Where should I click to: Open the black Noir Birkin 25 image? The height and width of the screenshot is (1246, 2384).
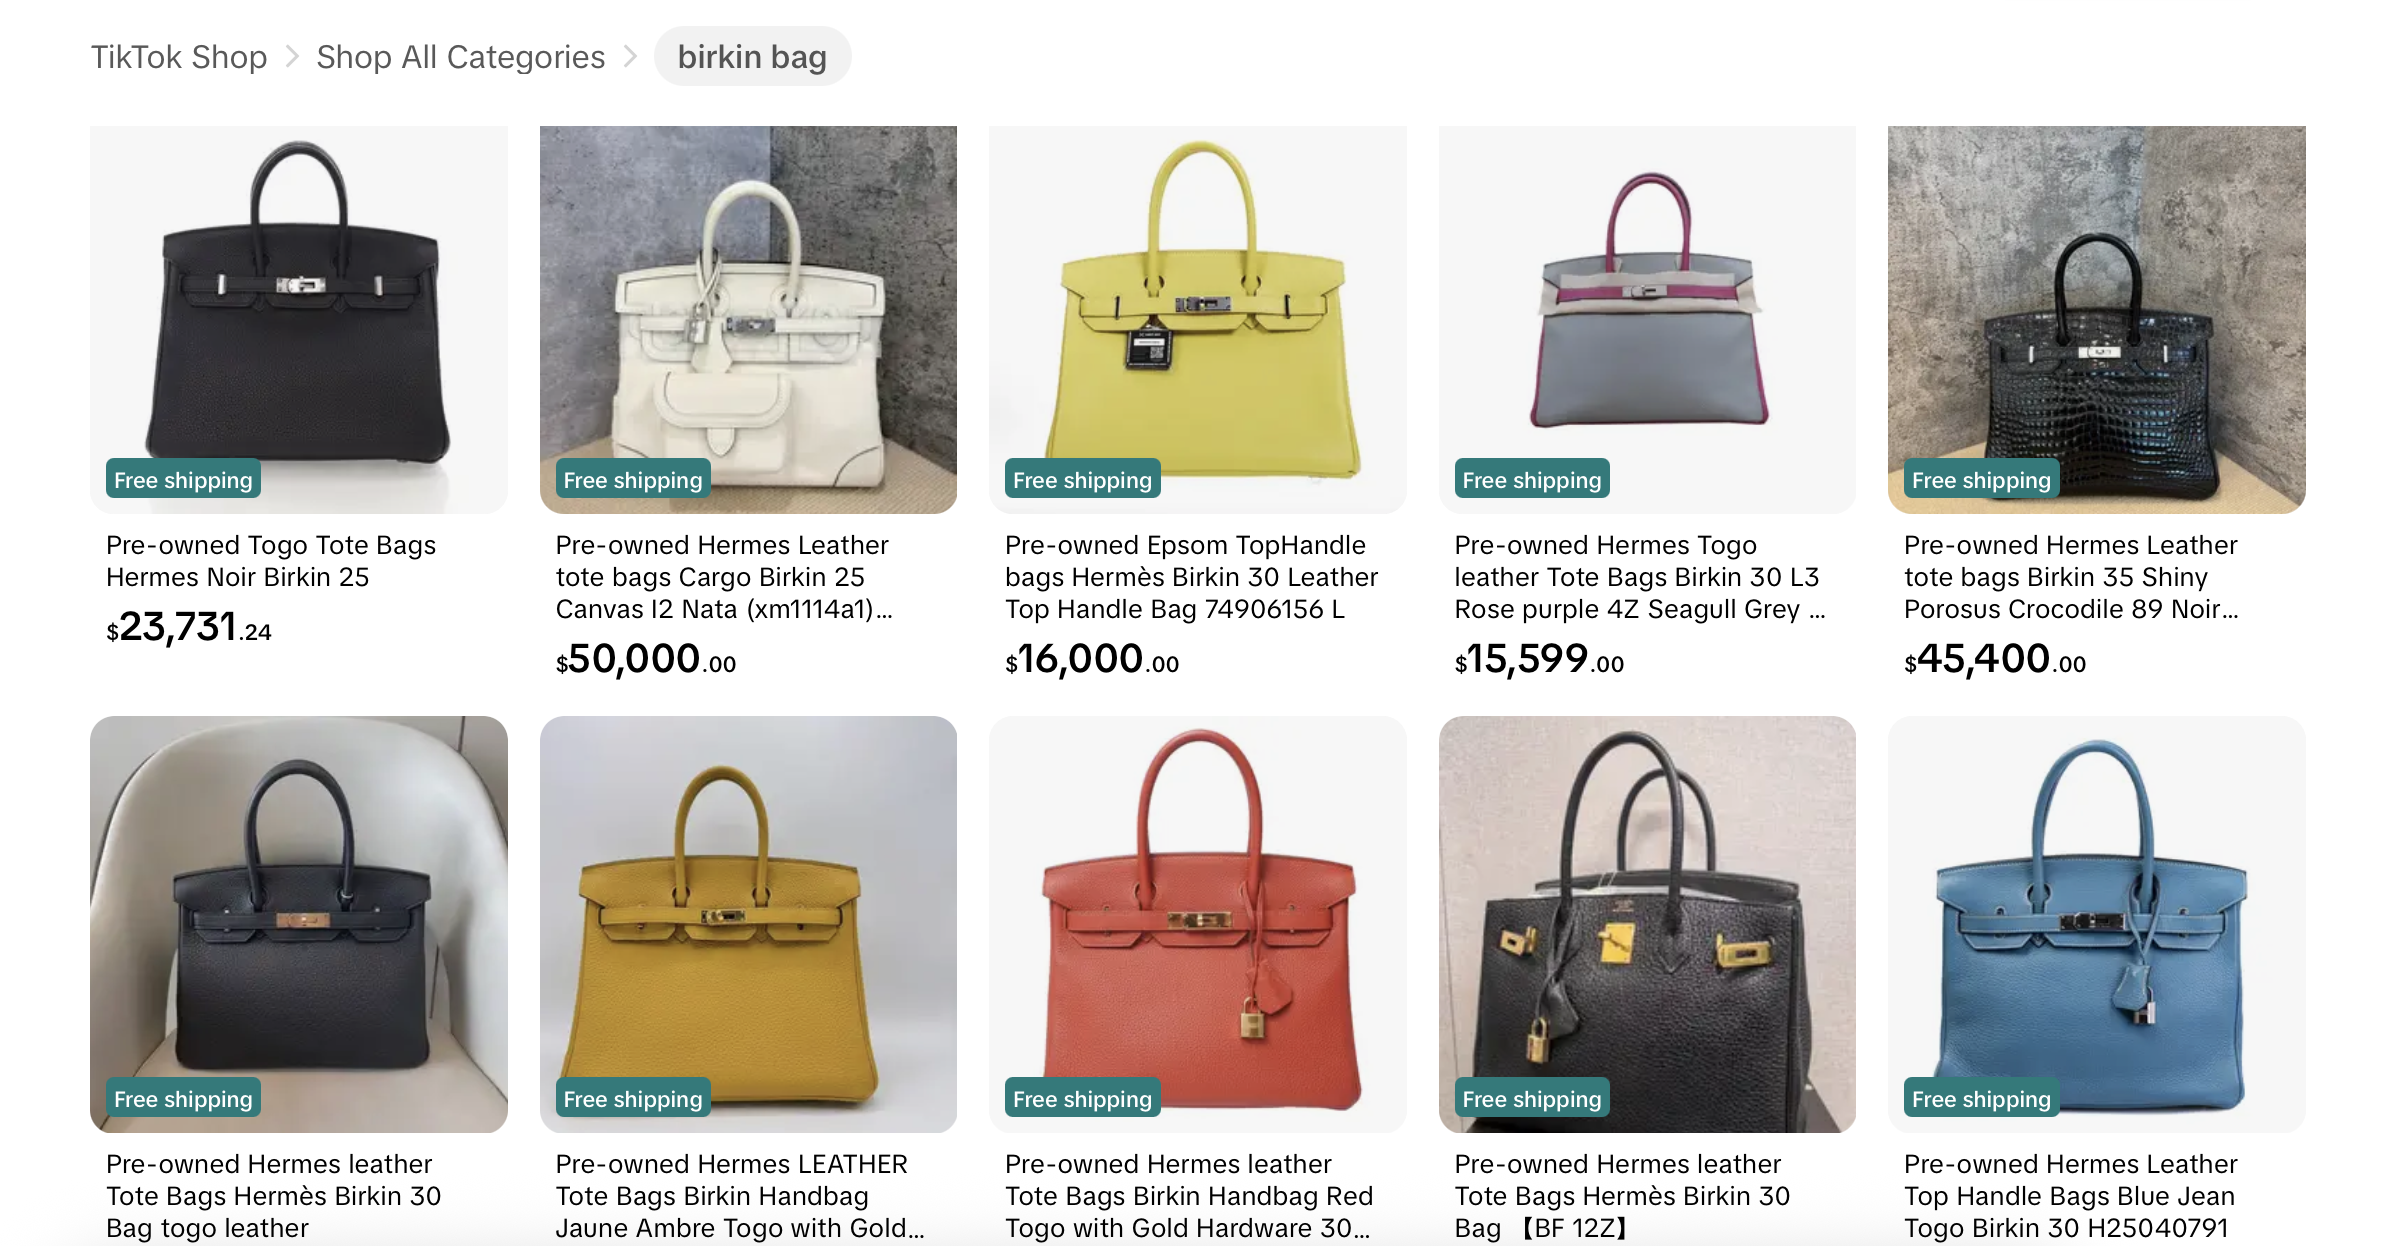[299, 319]
